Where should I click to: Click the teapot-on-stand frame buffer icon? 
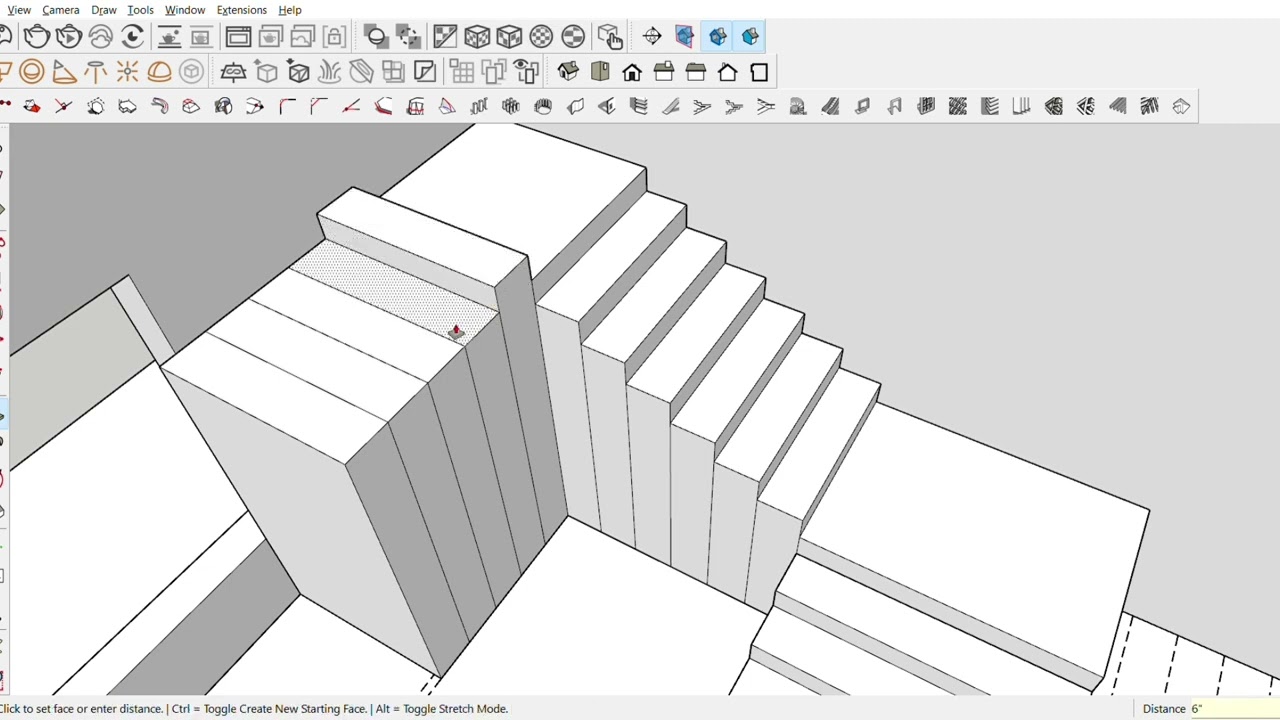point(169,37)
